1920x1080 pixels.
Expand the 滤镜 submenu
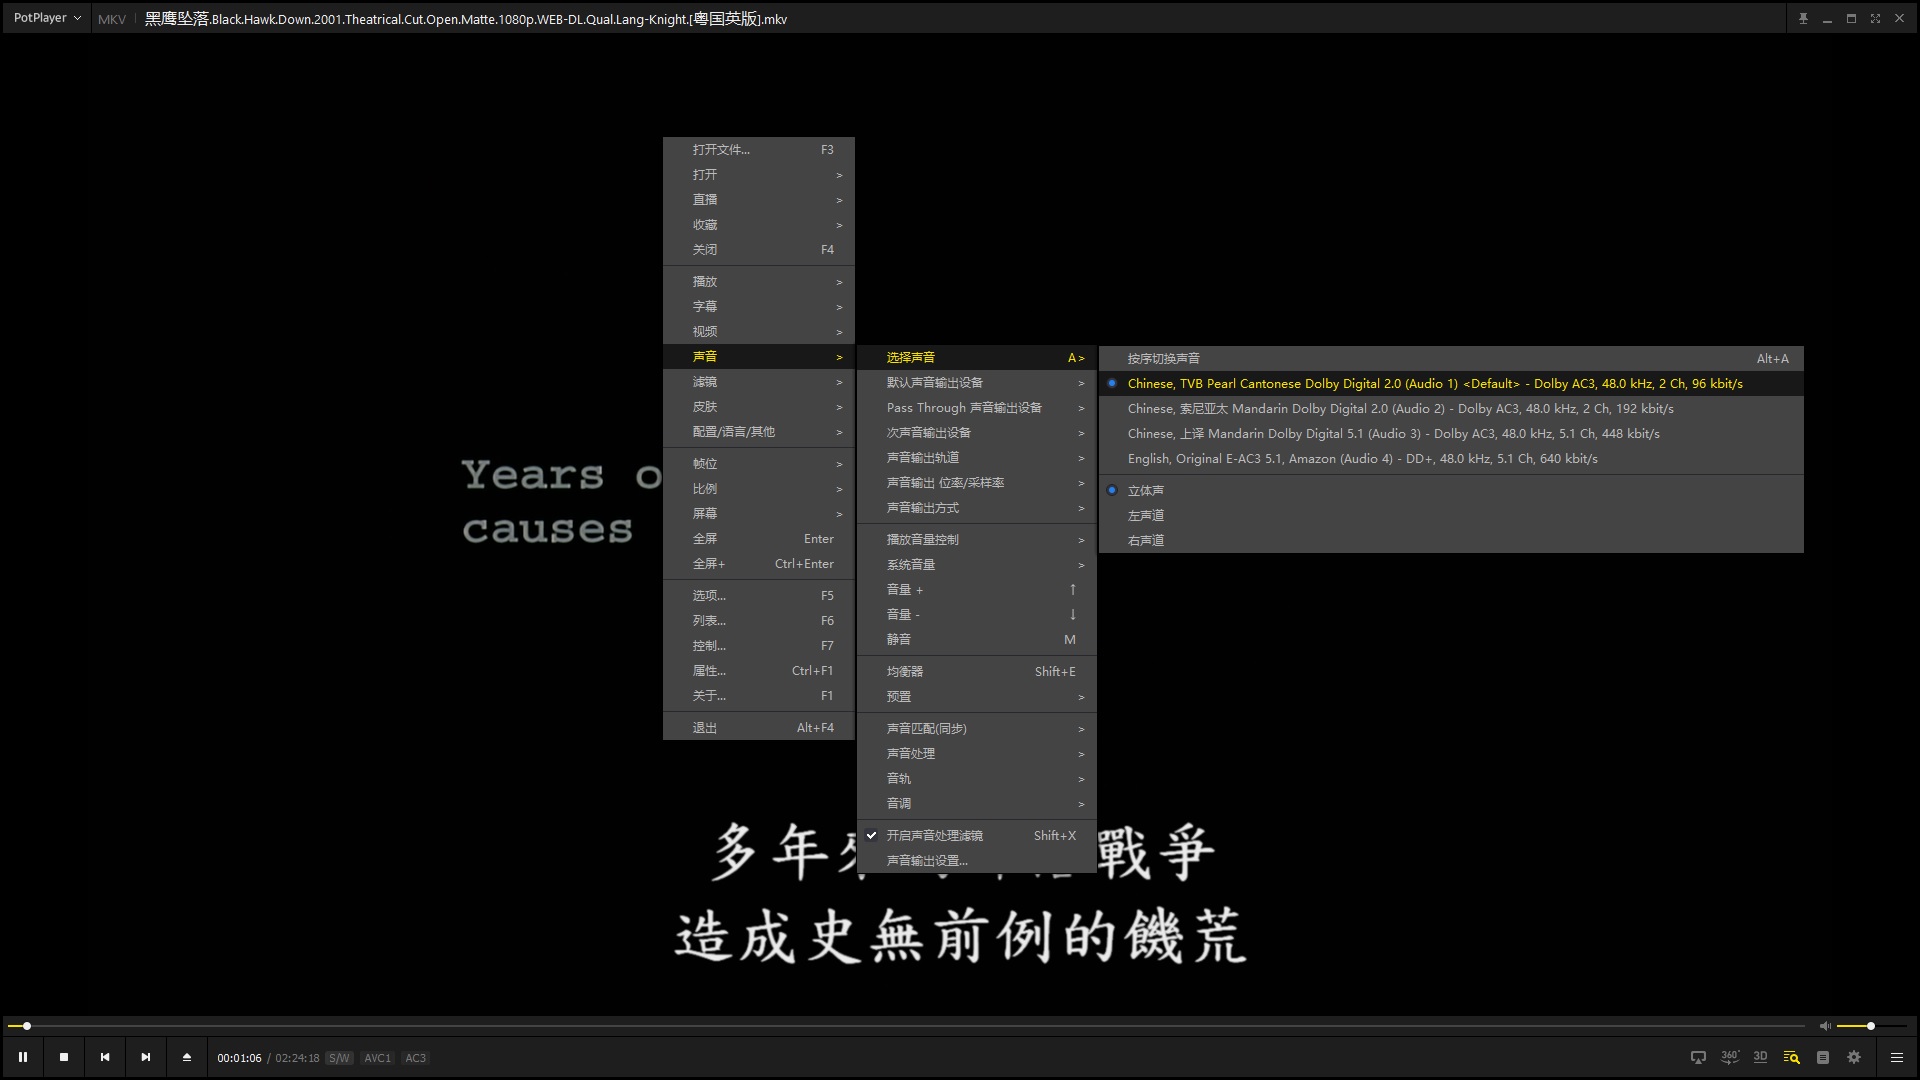click(705, 382)
